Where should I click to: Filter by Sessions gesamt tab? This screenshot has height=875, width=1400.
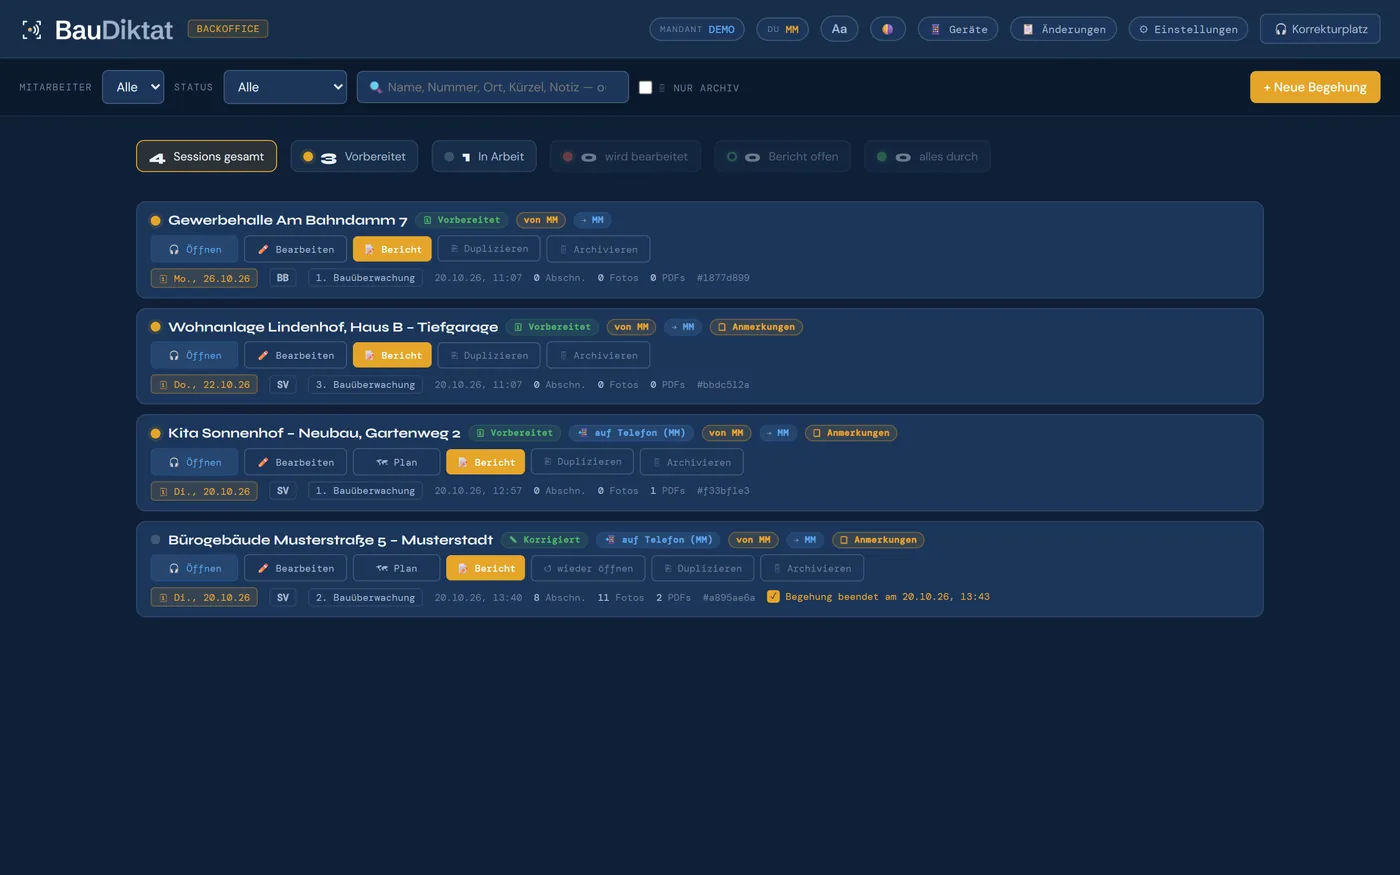click(206, 156)
